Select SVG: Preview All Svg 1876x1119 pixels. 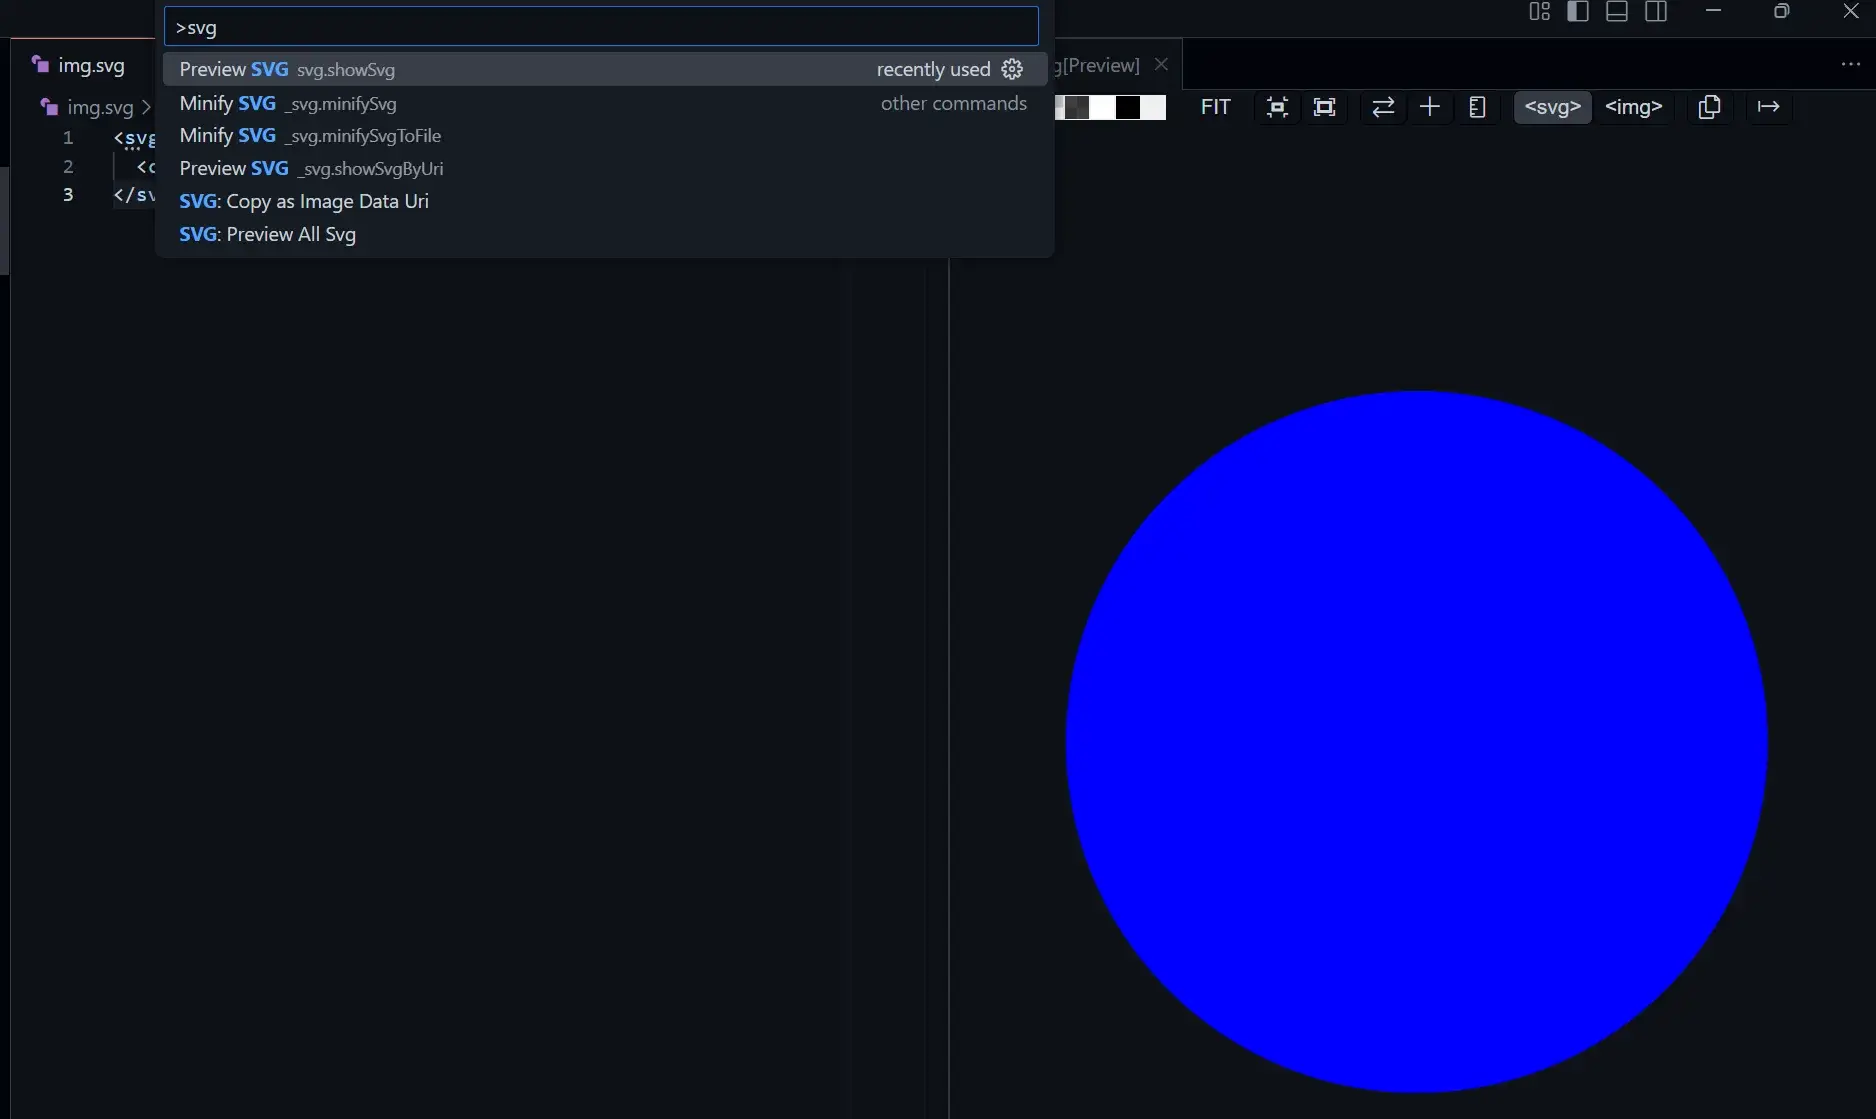[604, 234]
